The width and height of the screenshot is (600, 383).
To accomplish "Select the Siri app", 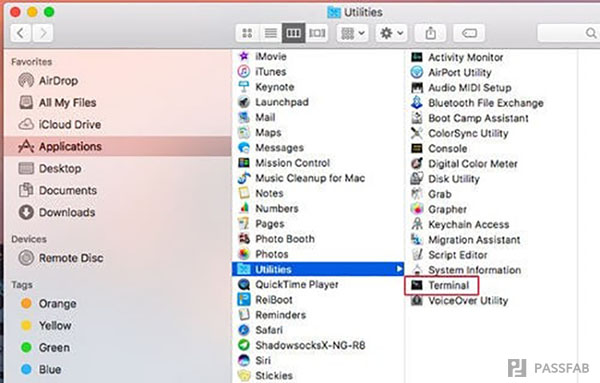I will click(254, 360).
